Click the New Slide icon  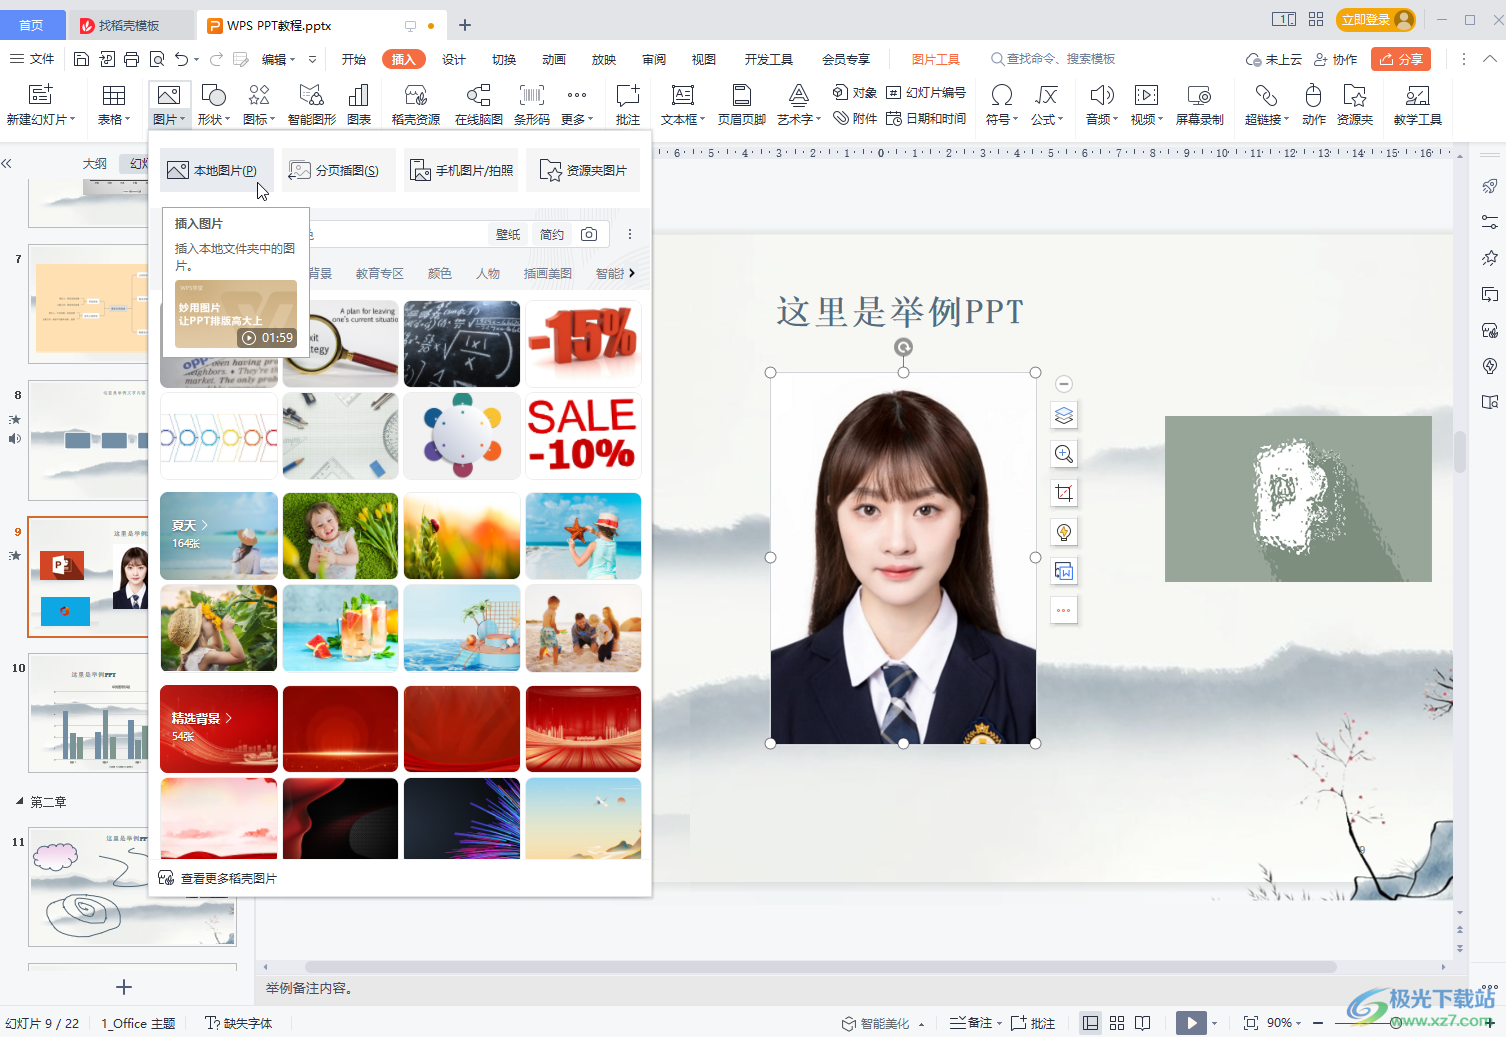[x=40, y=95]
